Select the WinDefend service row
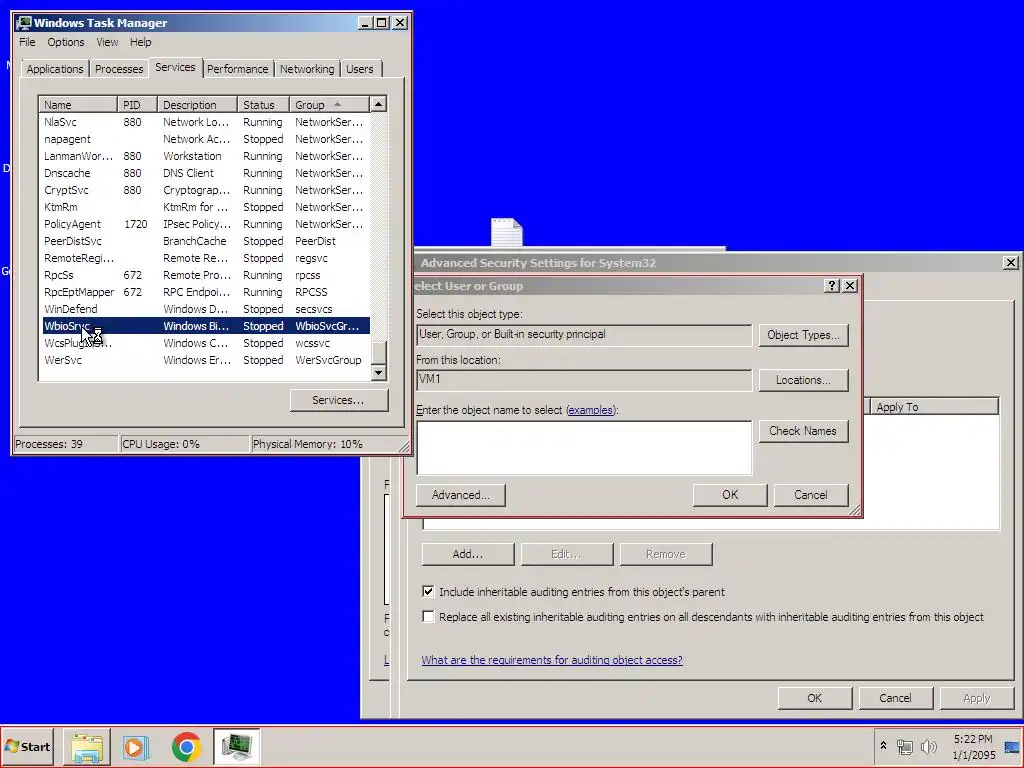This screenshot has height=768, width=1024. tap(206, 309)
